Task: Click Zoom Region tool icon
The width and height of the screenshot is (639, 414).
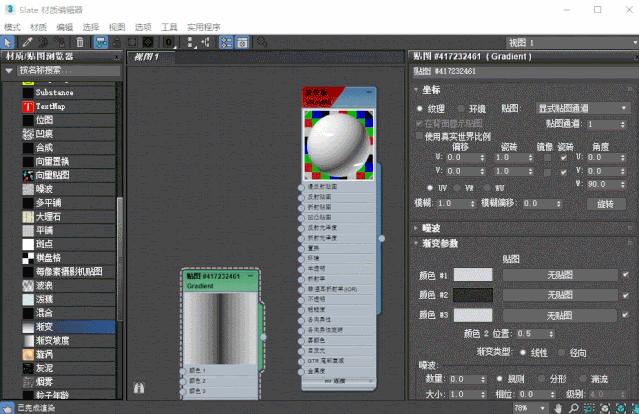Action: tap(589, 407)
